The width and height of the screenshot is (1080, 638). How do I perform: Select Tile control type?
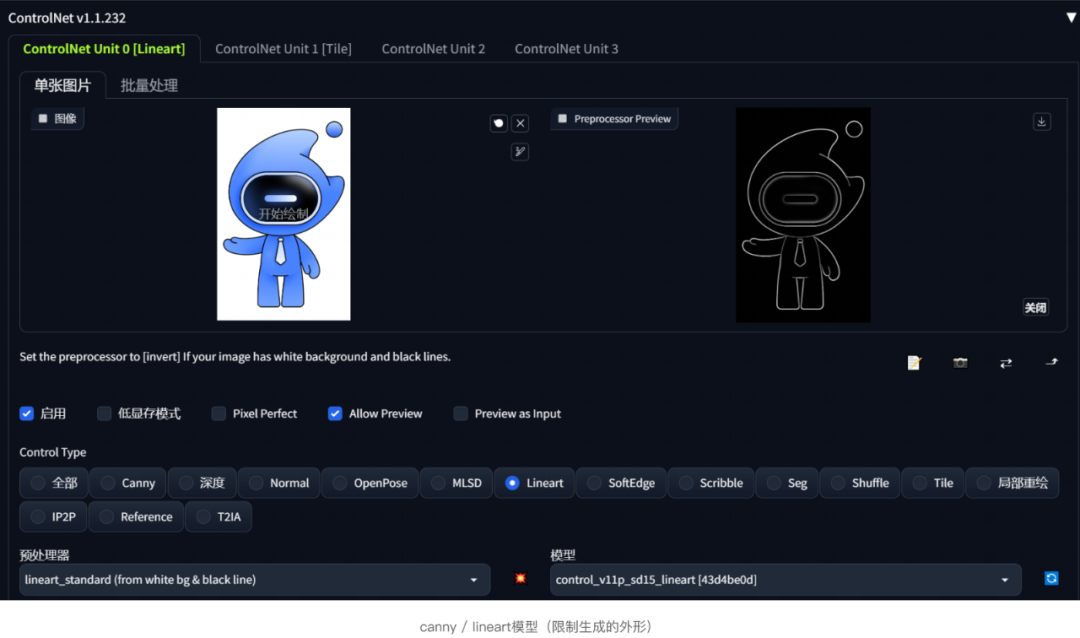(x=933, y=483)
